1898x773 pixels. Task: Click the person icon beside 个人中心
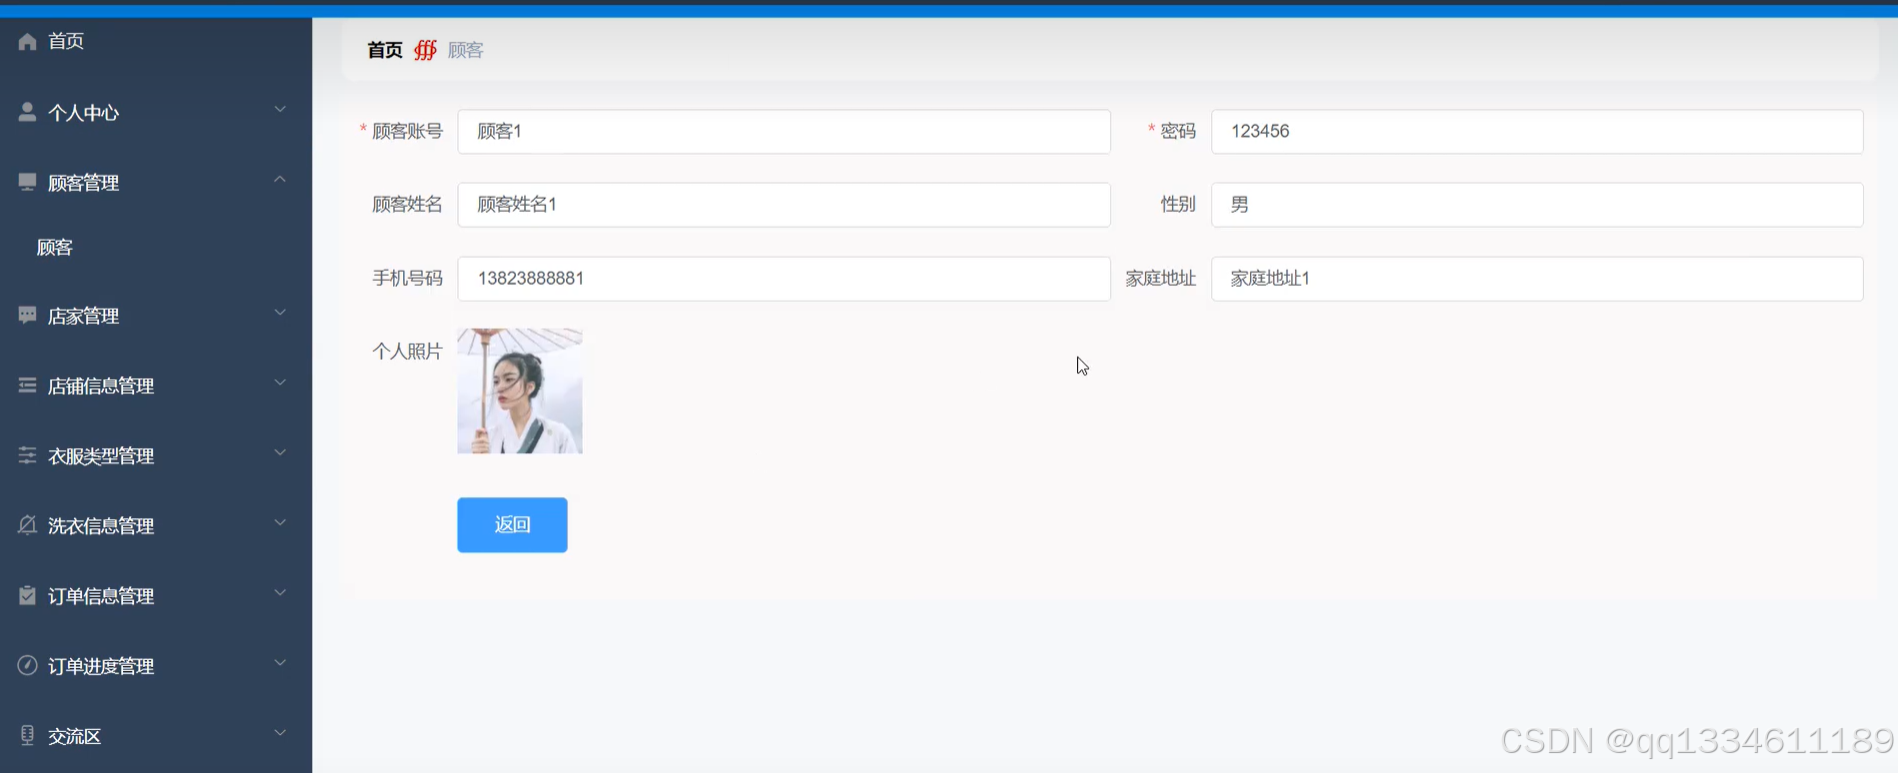27,112
